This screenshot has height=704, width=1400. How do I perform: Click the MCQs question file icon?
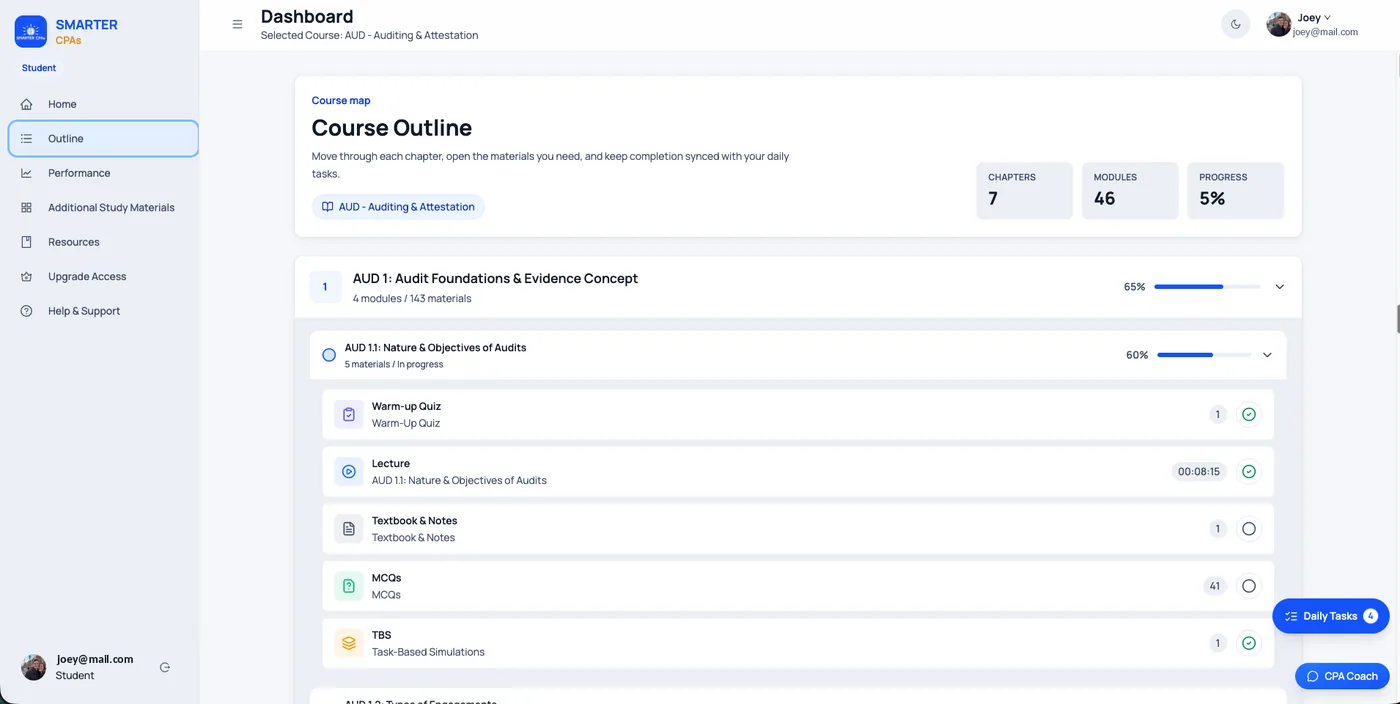349,586
